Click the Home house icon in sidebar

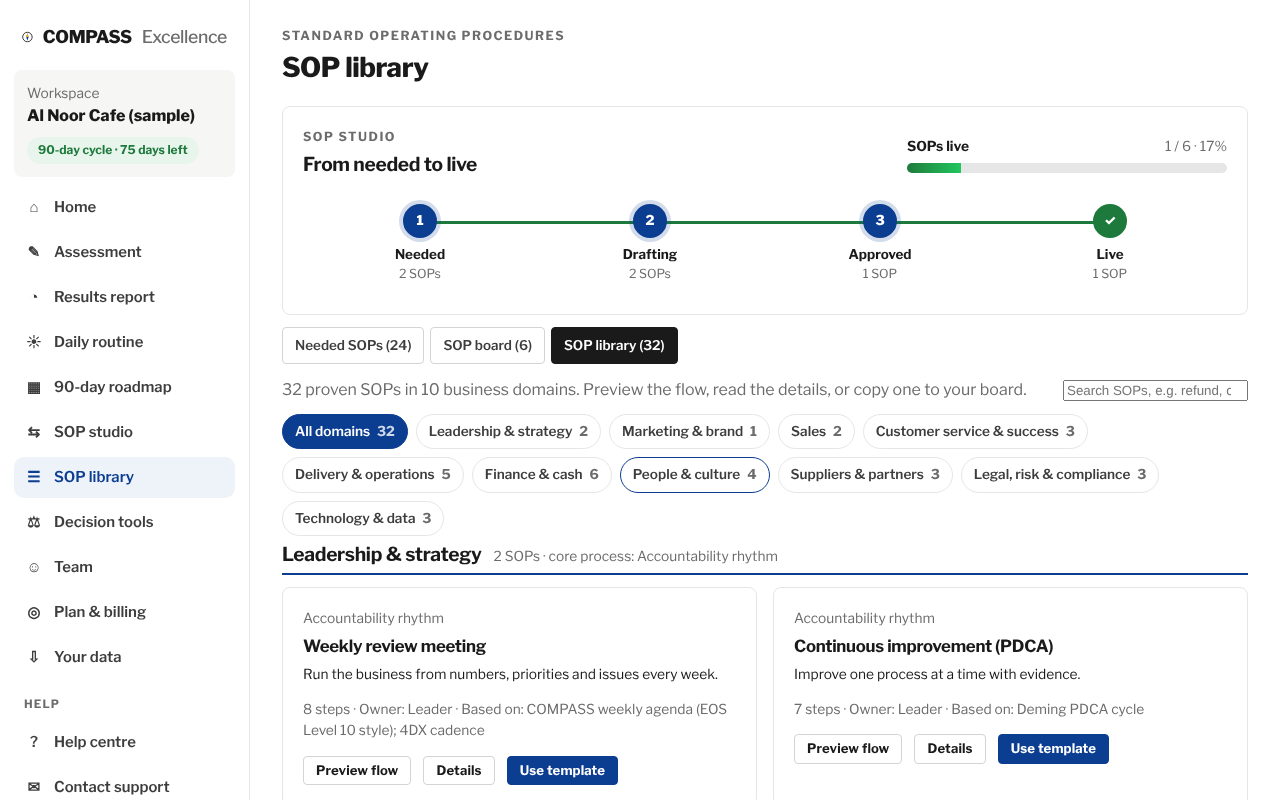[34, 207]
